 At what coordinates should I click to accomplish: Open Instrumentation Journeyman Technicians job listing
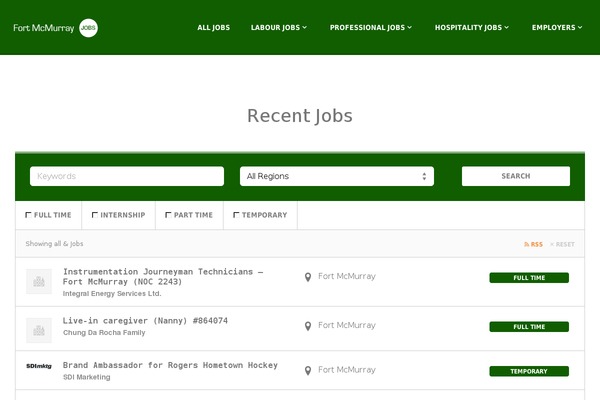pyautogui.click(x=163, y=277)
